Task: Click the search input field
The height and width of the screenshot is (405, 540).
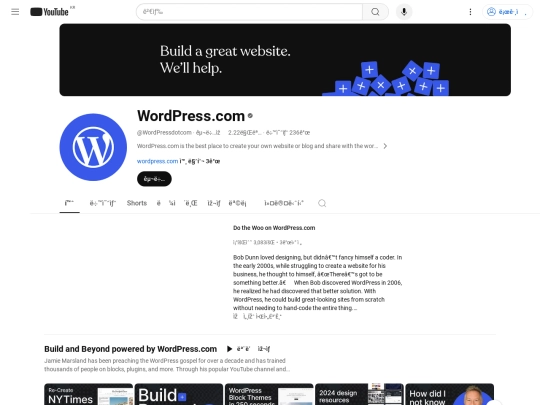Action: 249,12
